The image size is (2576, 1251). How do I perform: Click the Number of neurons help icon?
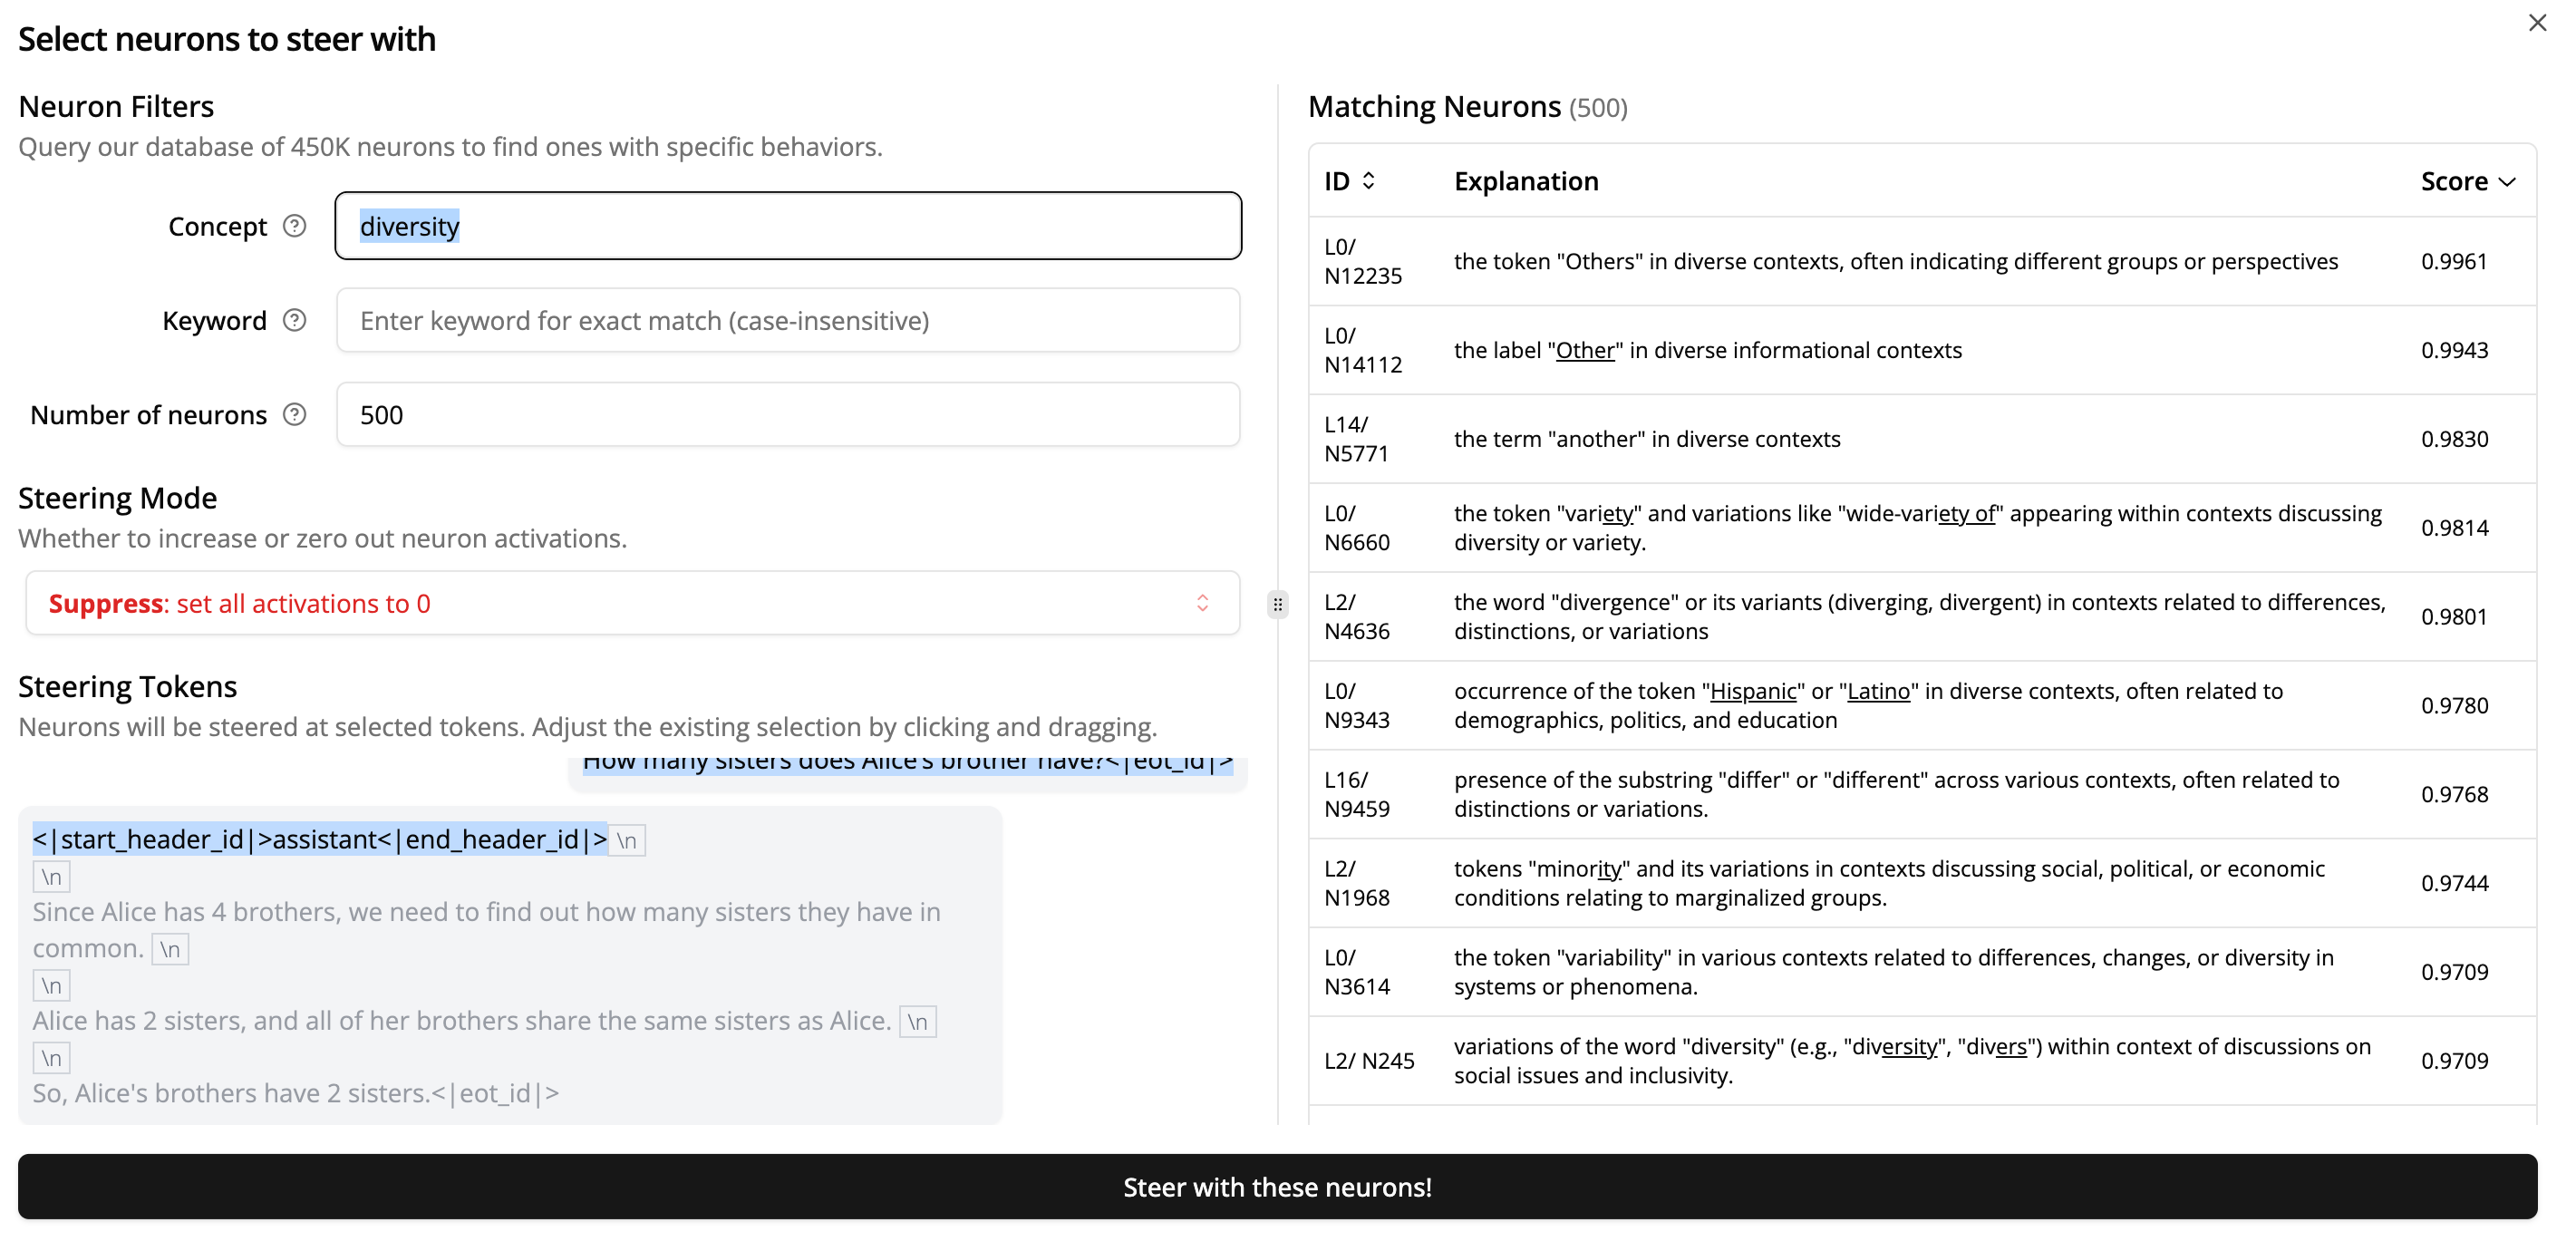294,414
